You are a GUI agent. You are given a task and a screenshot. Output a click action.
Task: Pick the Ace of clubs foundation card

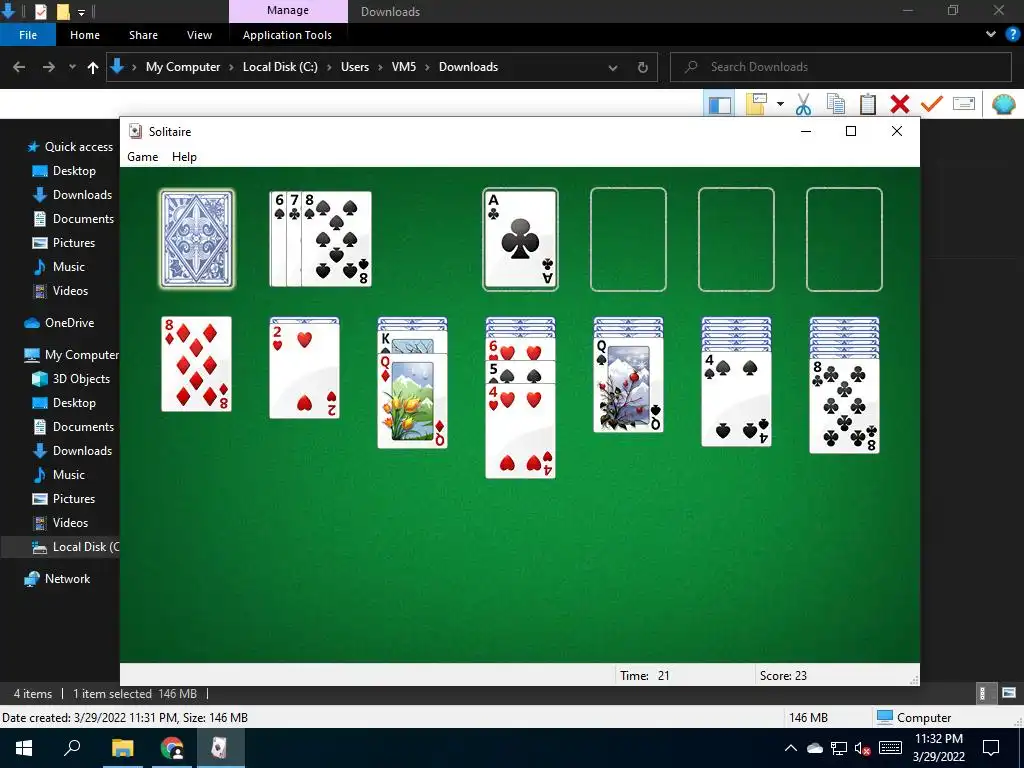[520, 239]
